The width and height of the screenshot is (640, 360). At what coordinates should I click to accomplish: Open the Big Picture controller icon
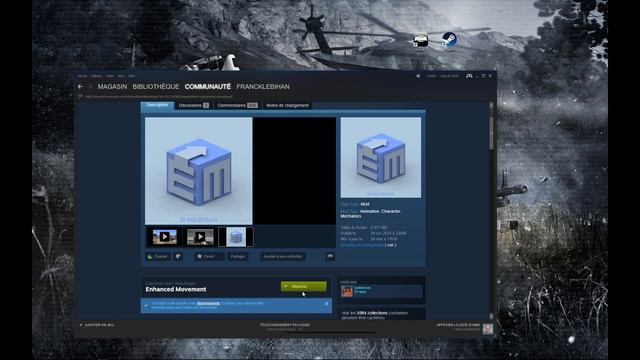469,76
